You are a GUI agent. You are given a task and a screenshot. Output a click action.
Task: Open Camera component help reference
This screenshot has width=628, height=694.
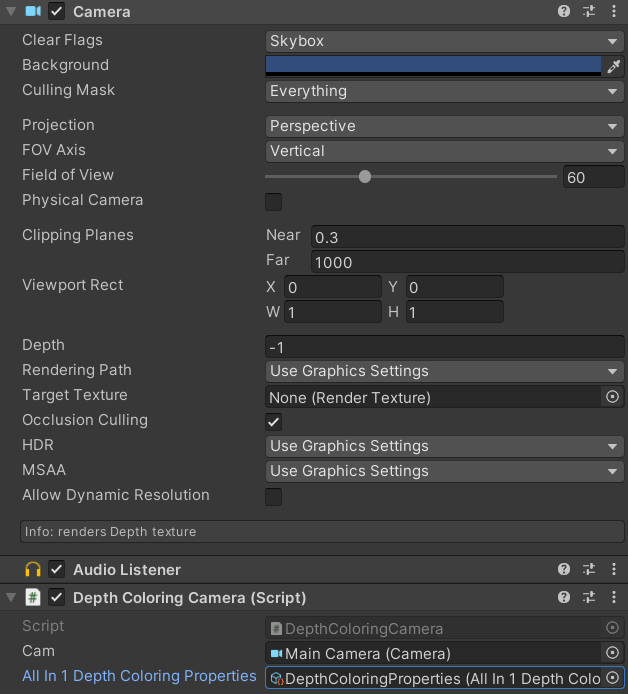pyautogui.click(x=563, y=11)
